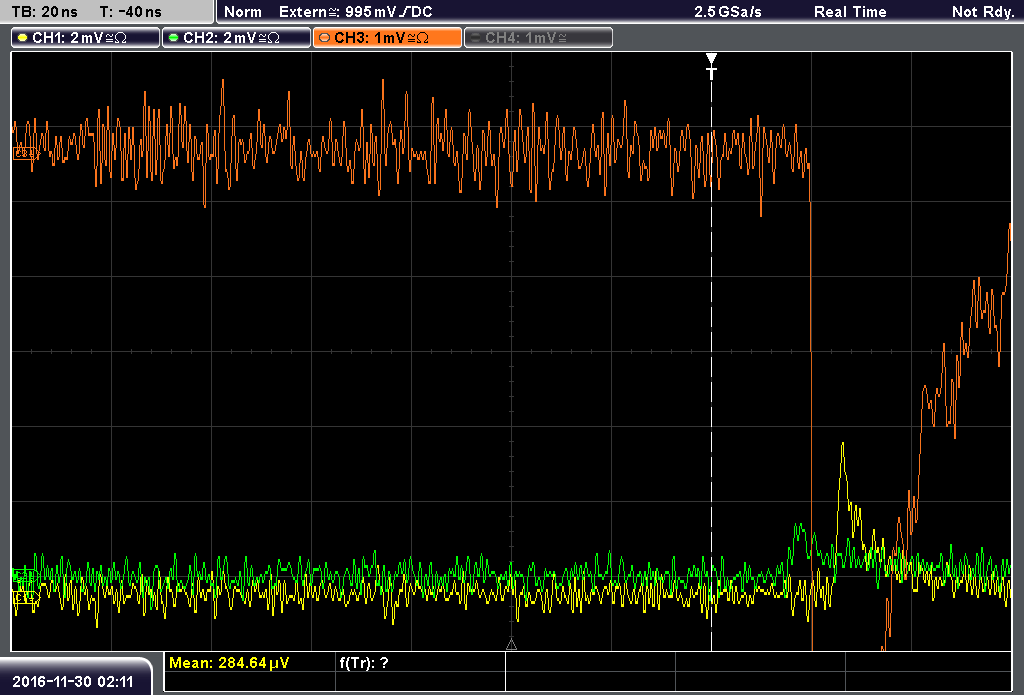The height and width of the screenshot is (695, 1024).
Task: Click the Real Time acquisition mode label
Action: [850, 12]
